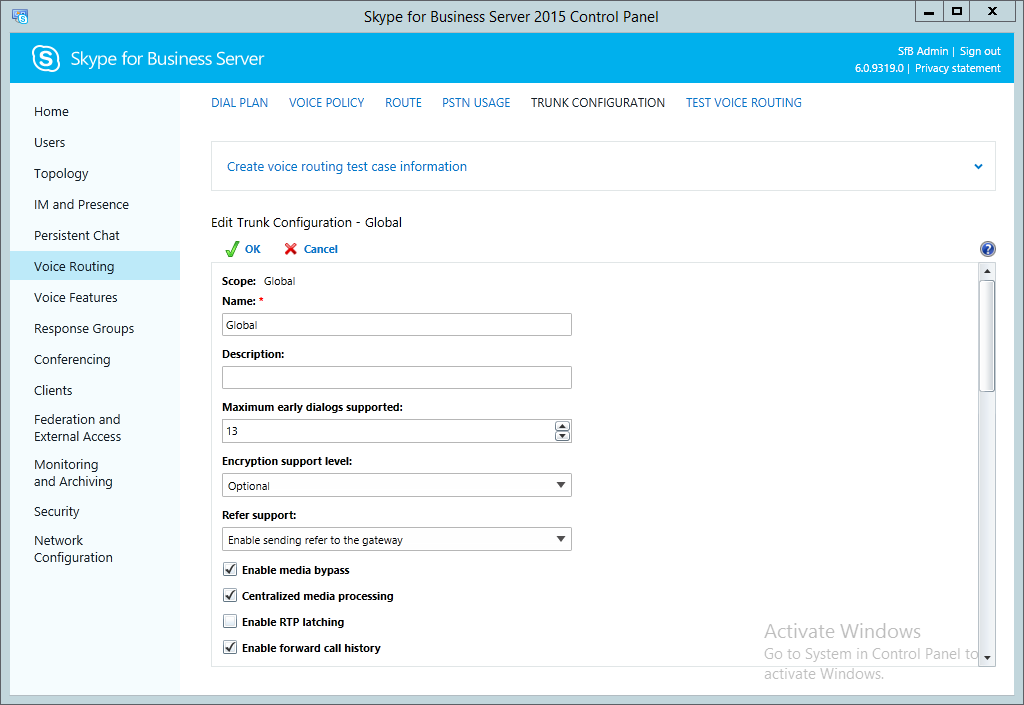The width and height of the screenshot is (1024, 705).
Task: Click into the Description text field
Action: click(396, 378)
